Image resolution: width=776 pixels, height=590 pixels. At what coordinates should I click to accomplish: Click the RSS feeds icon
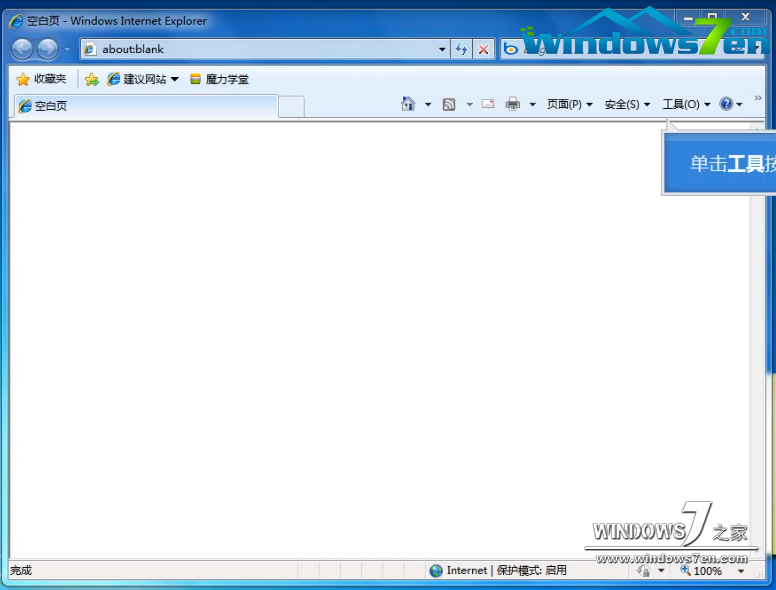tap(449, 104)
